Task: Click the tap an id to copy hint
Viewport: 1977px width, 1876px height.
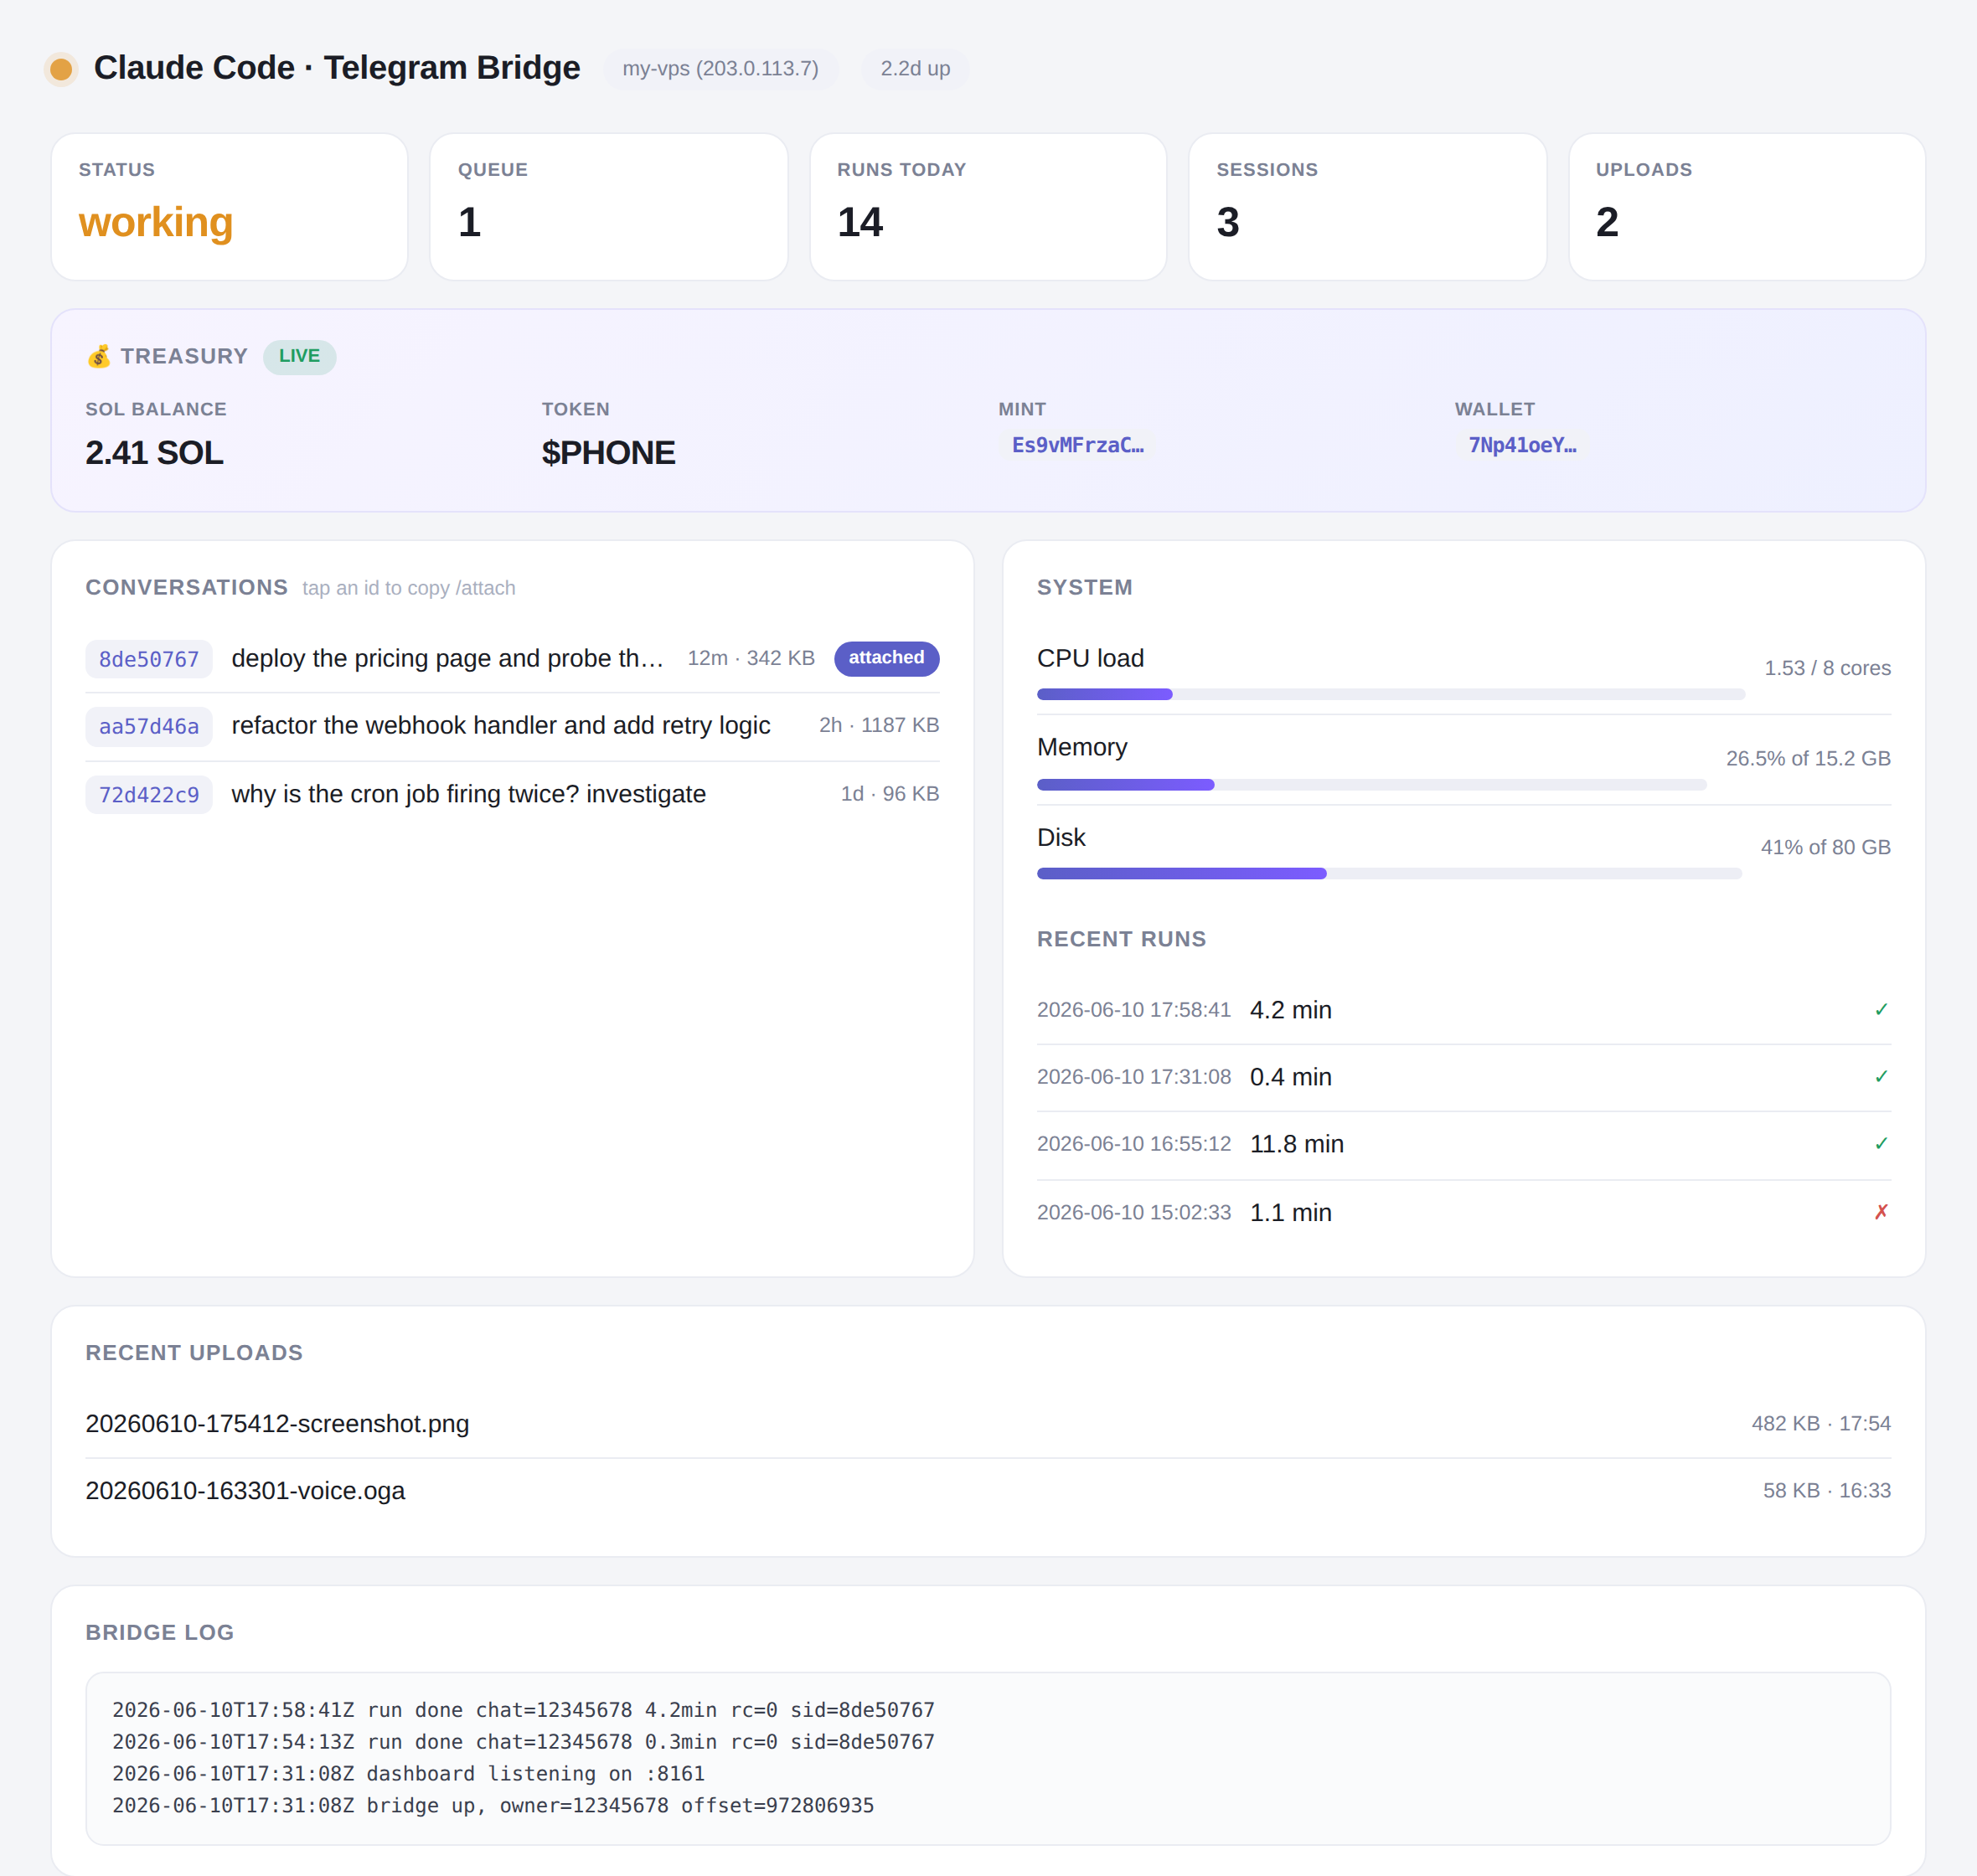Action: click(409, 588)
